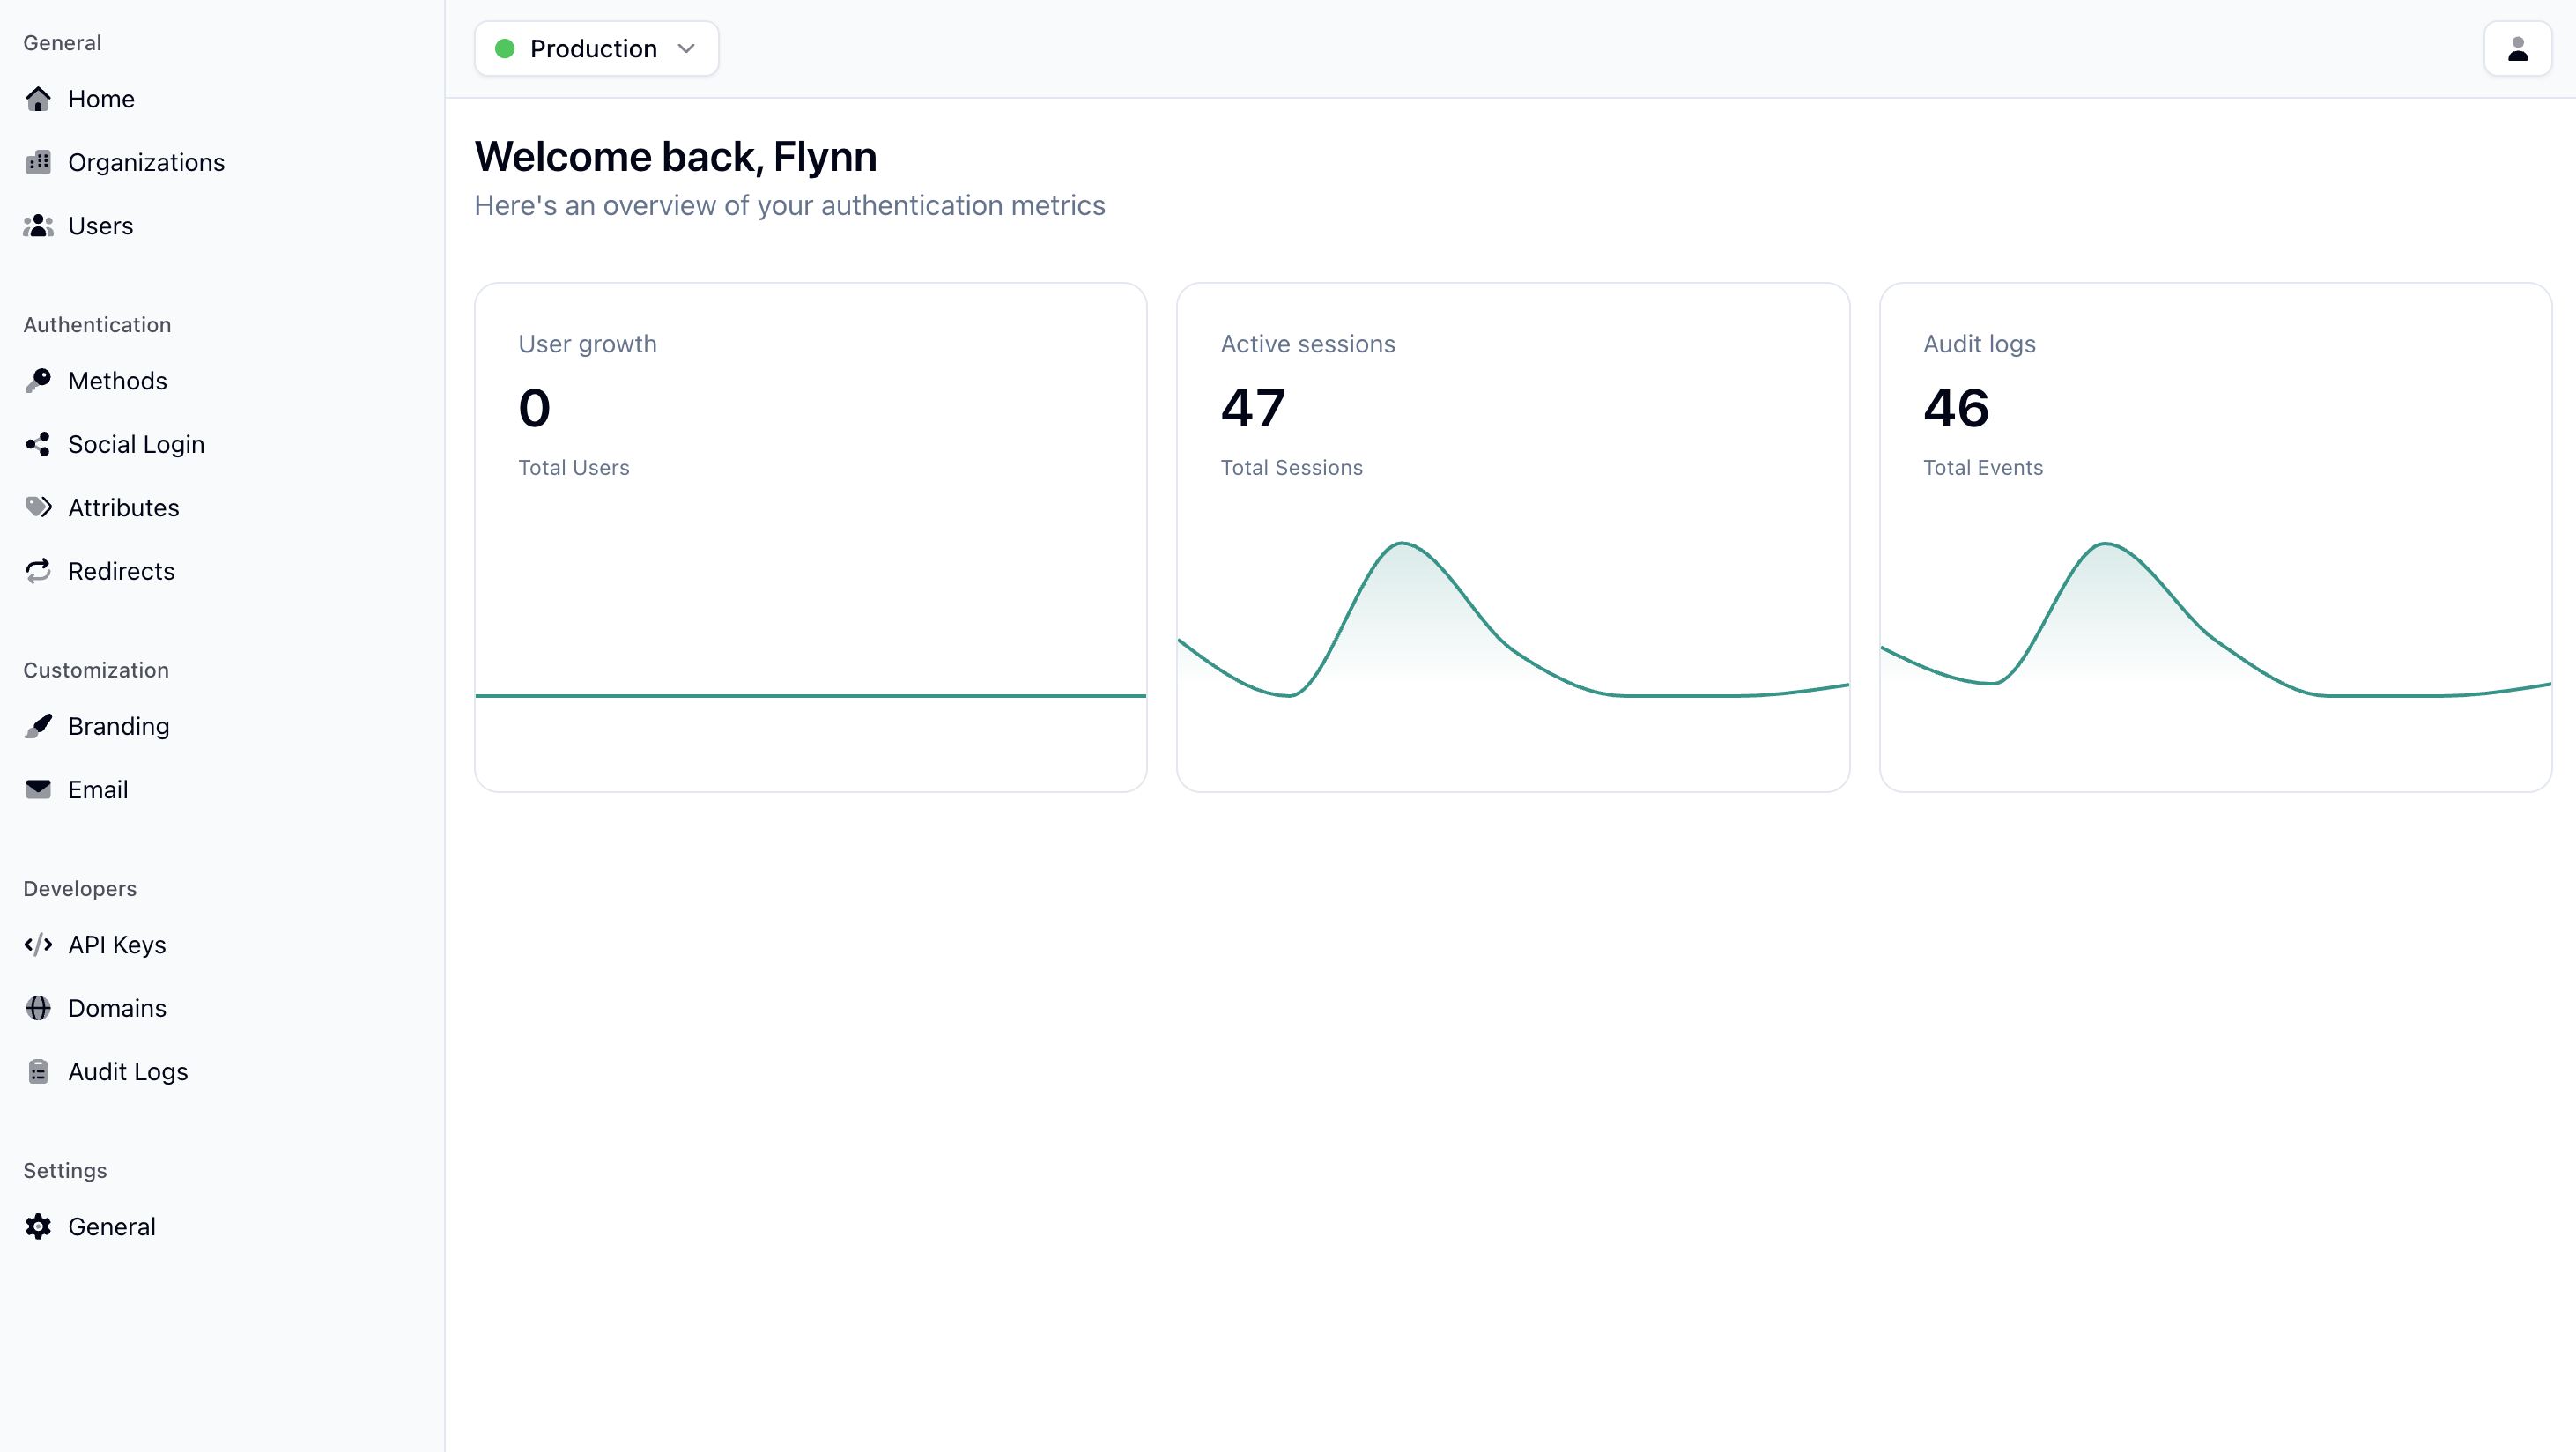Click the Users group icon
The width and height of the screenshot is (2576, 1452).
point(38,226)
